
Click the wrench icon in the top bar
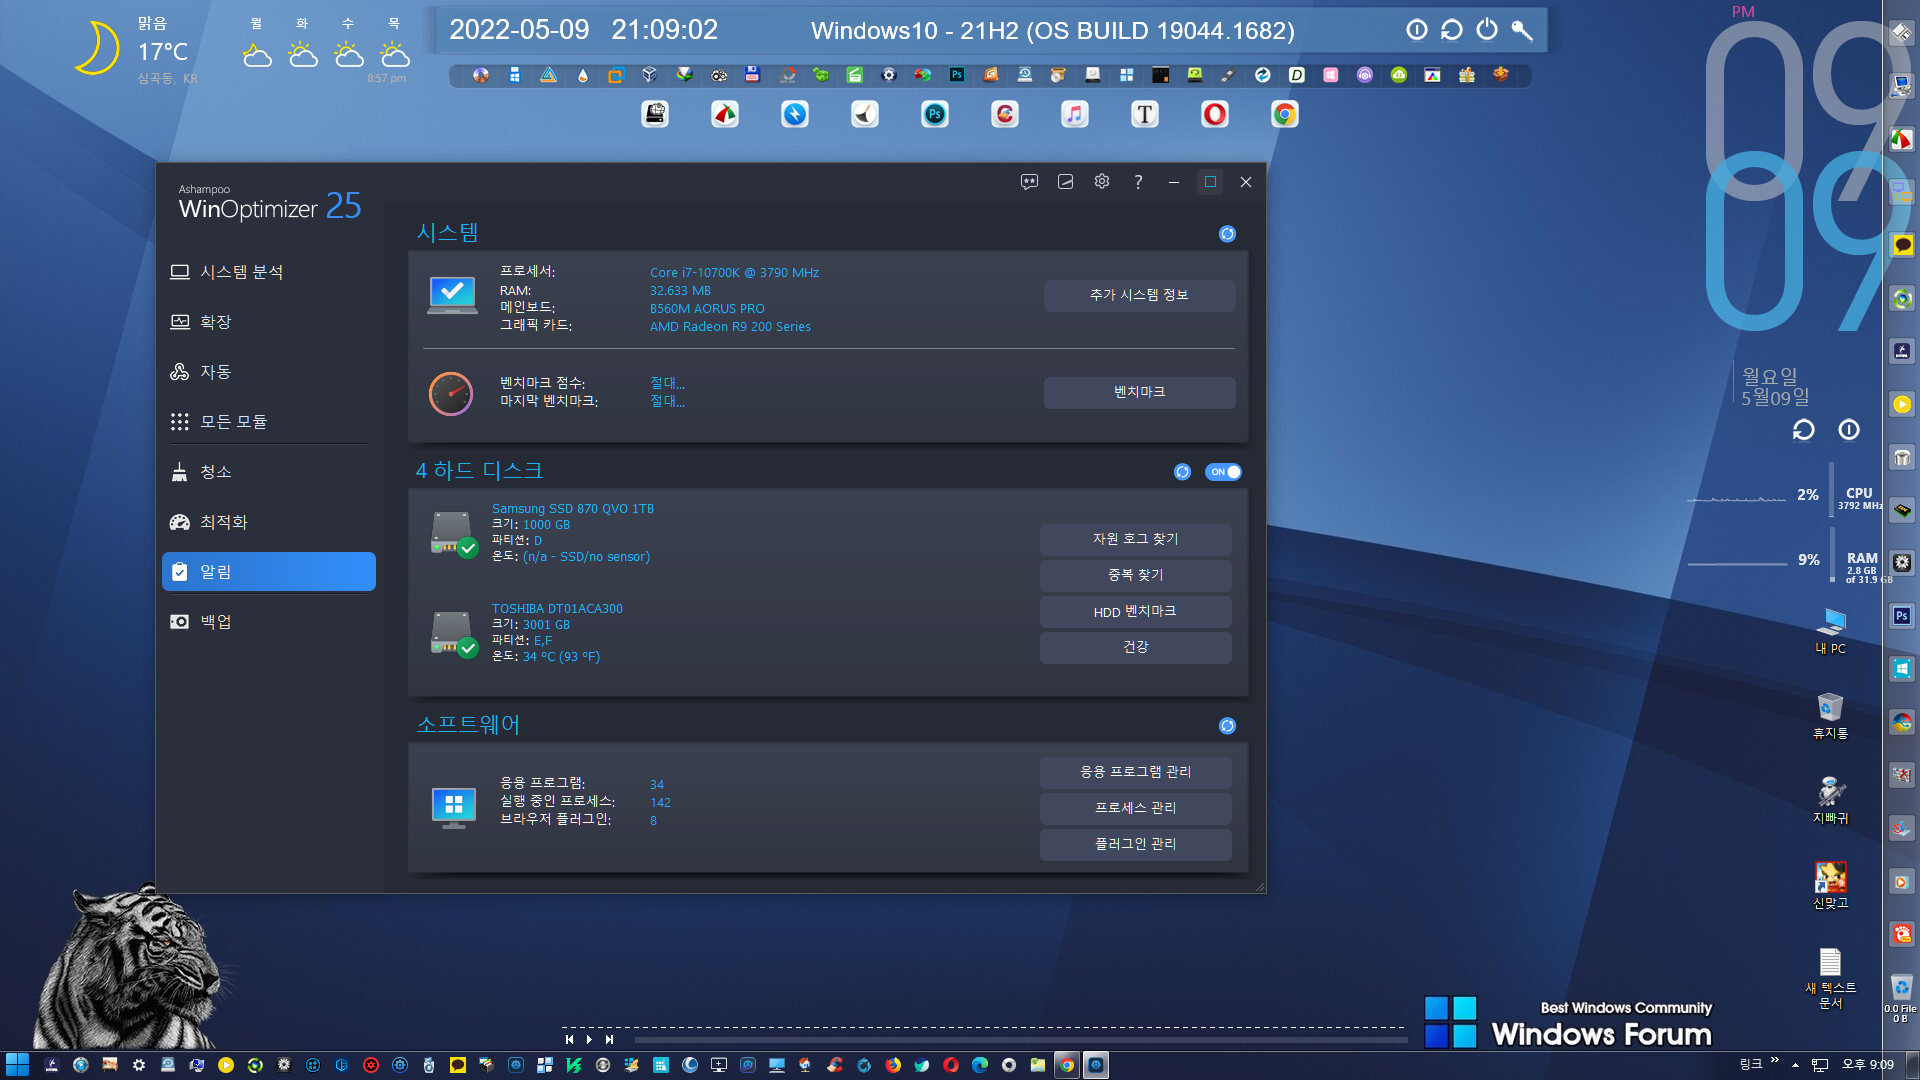[1521, 30]
